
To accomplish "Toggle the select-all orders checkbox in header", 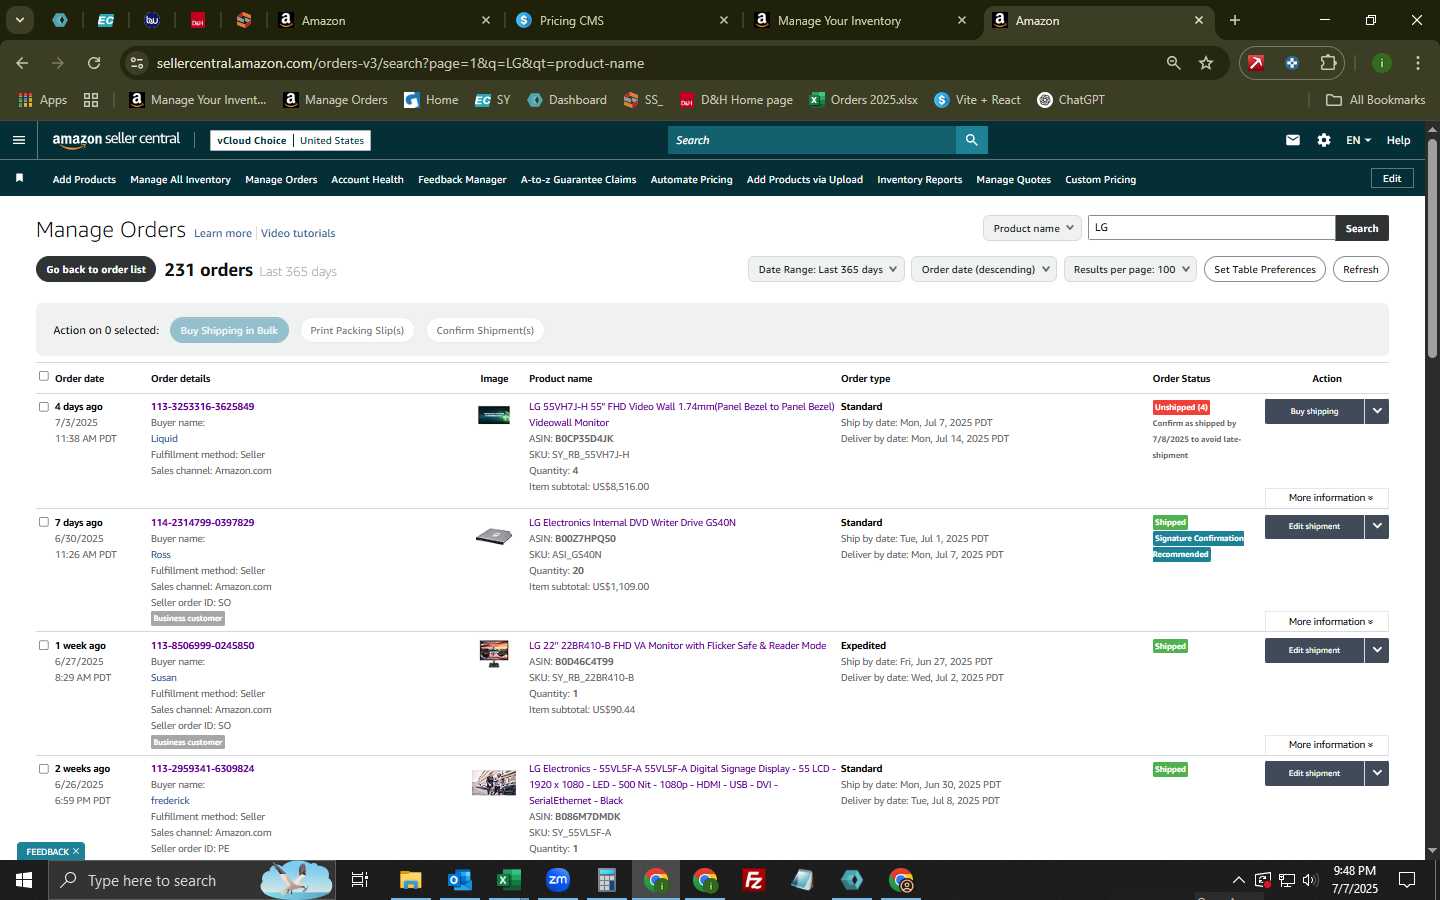I will [43, 376].
